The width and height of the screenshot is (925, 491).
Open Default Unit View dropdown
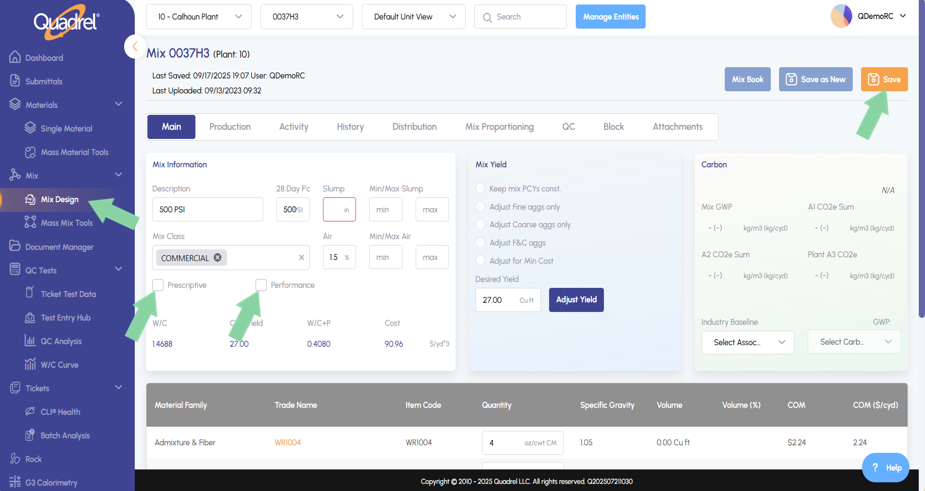pos(414,17)
